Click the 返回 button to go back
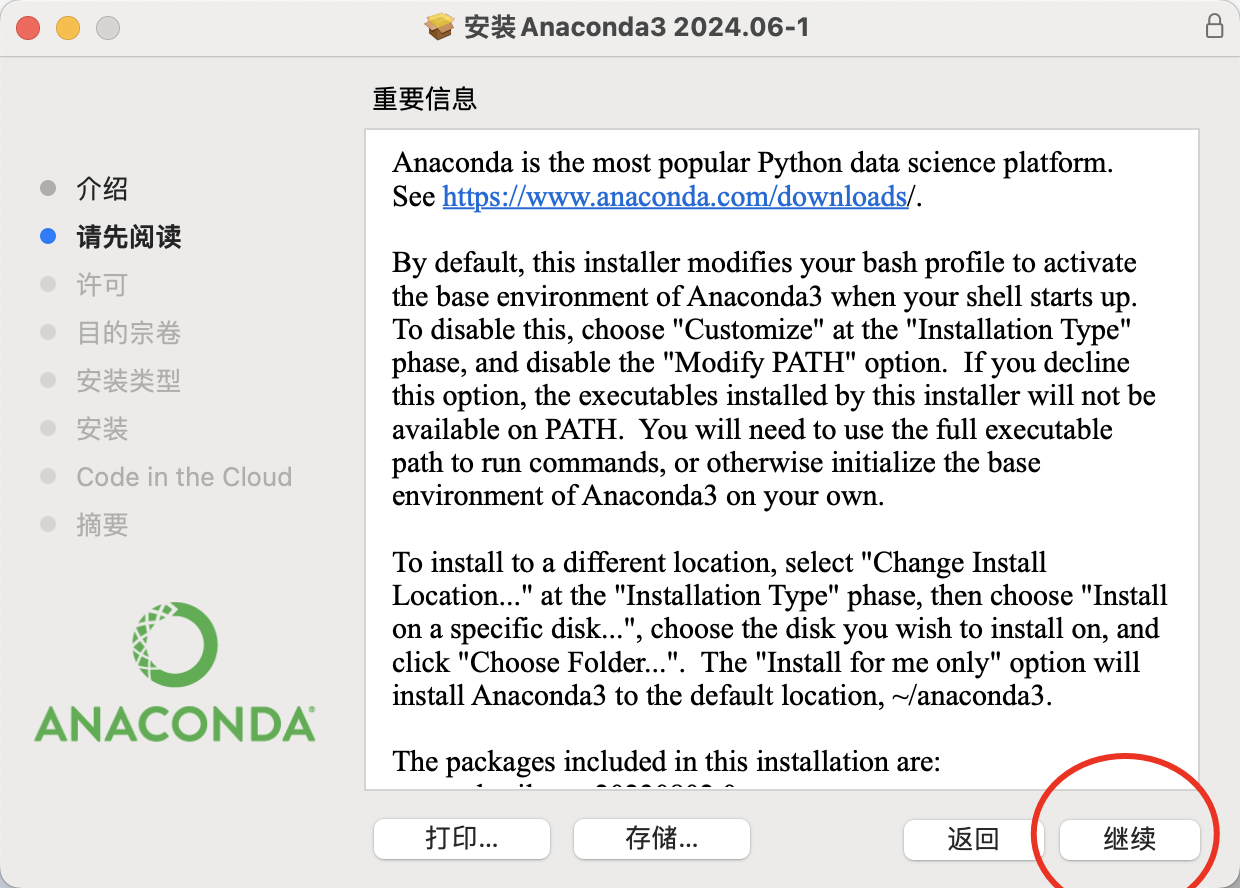Image resolution: width=1240 pixels, height=888 pixels. 973,839
